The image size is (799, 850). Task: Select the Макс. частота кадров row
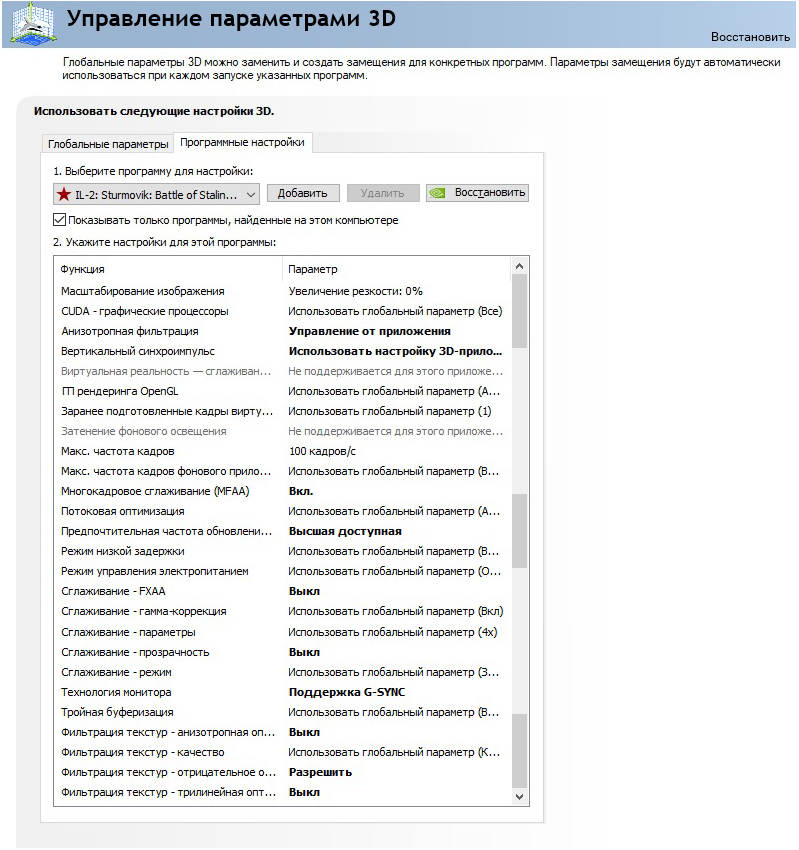coord(282,452)
